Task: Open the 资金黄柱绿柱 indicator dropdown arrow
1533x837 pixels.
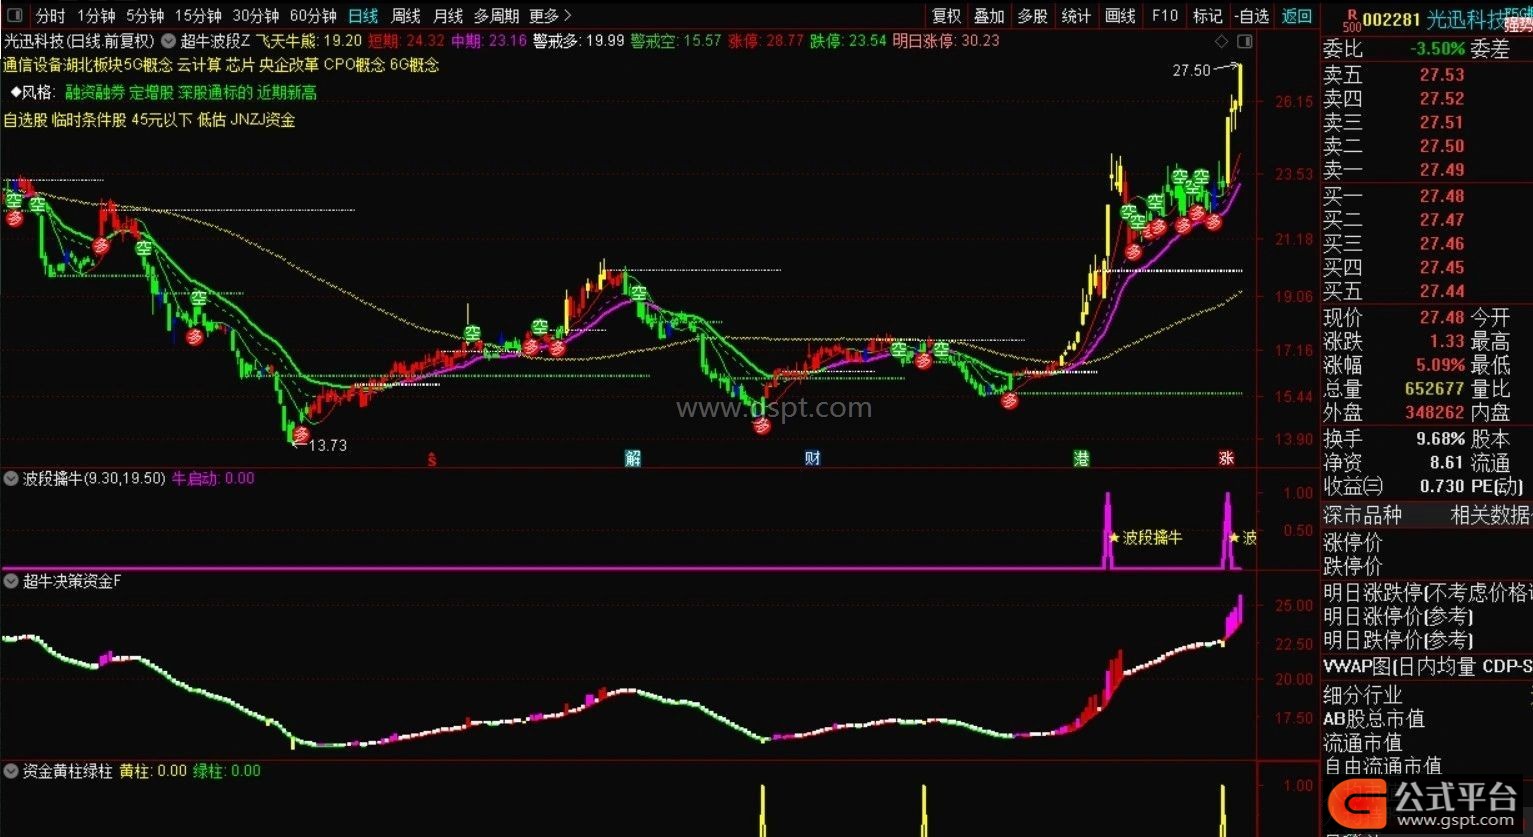Action: 11,771
